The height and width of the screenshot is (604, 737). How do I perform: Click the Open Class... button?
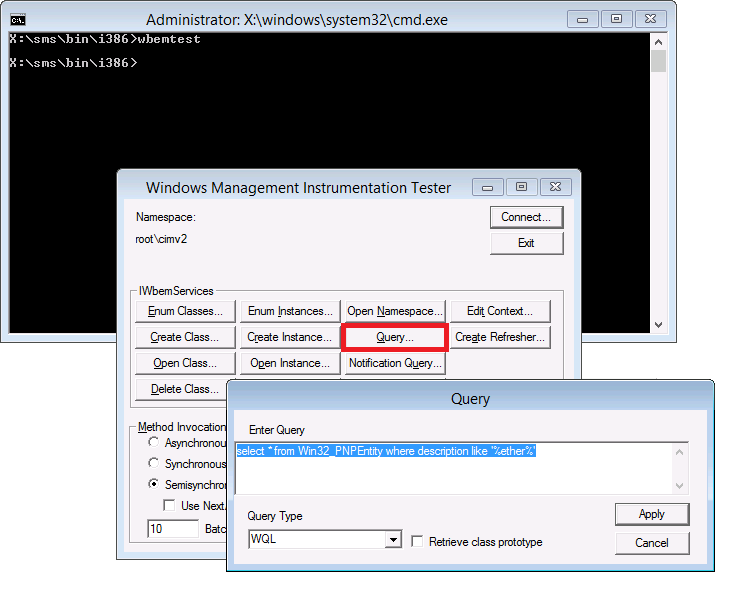click(185, 363)
